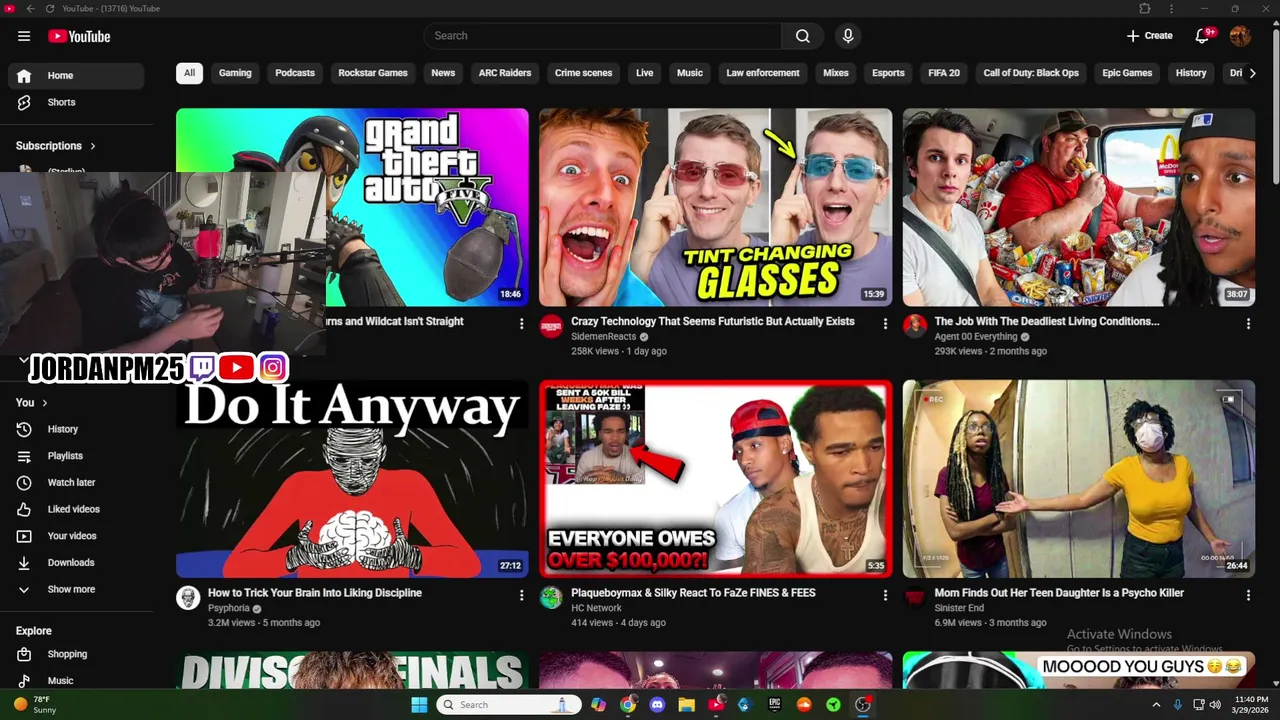This screenshot has height=720, width=1280.
Task: Open Psyphoria channel avatar
Action: click(x=188, y=598)
